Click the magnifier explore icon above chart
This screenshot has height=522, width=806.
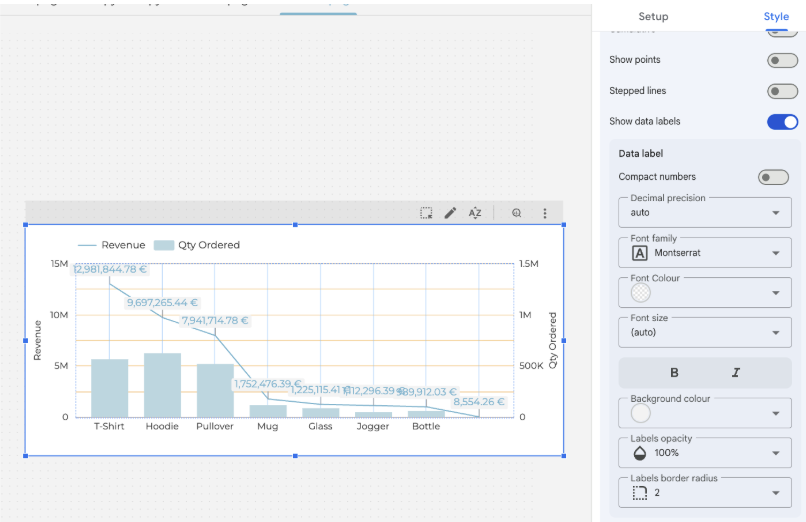pyautogui.click(x=517, y=213)
